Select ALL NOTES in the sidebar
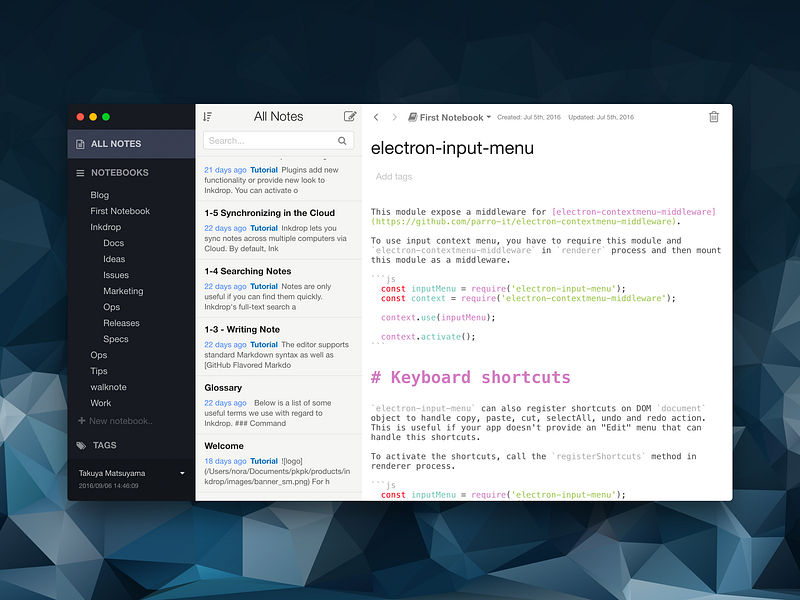Viewport: 800px width, 600px height. tap(131, 144)
